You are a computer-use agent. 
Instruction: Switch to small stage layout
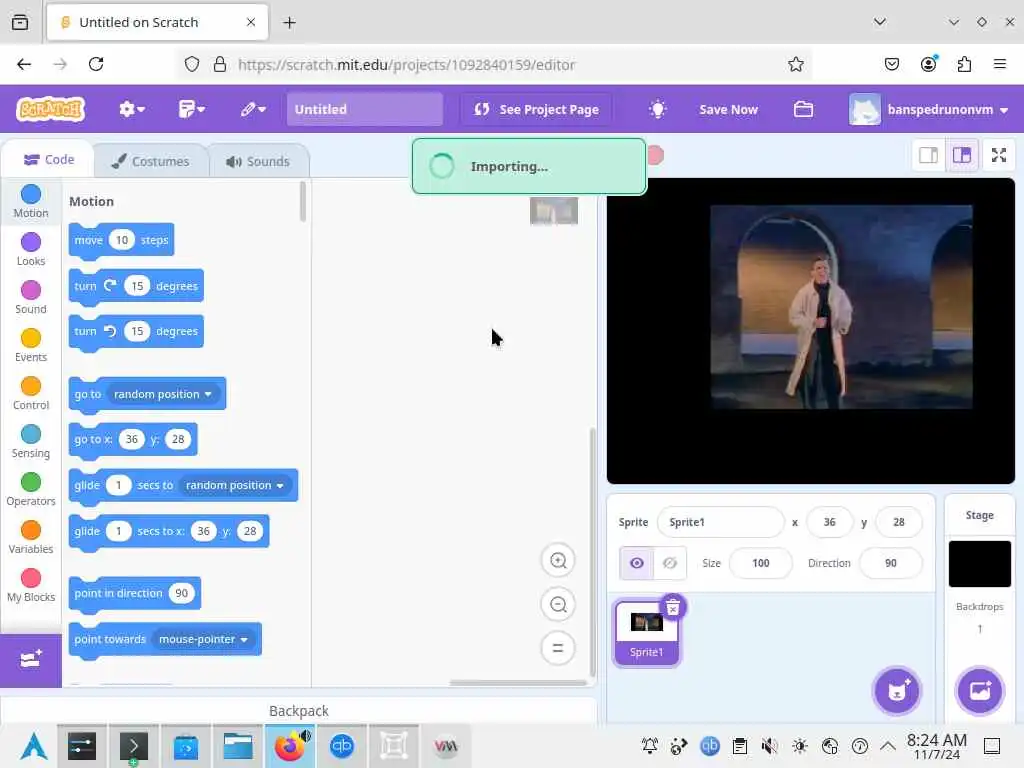pyautogui.click(x=928, y=155)
